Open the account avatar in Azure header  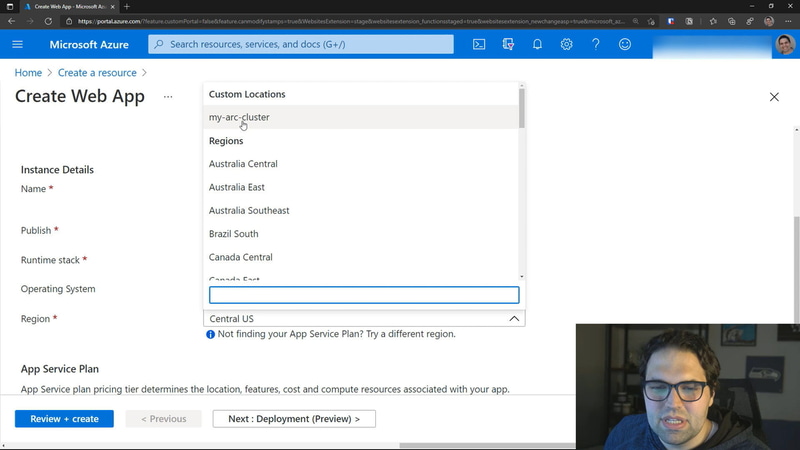coord(785,44)
